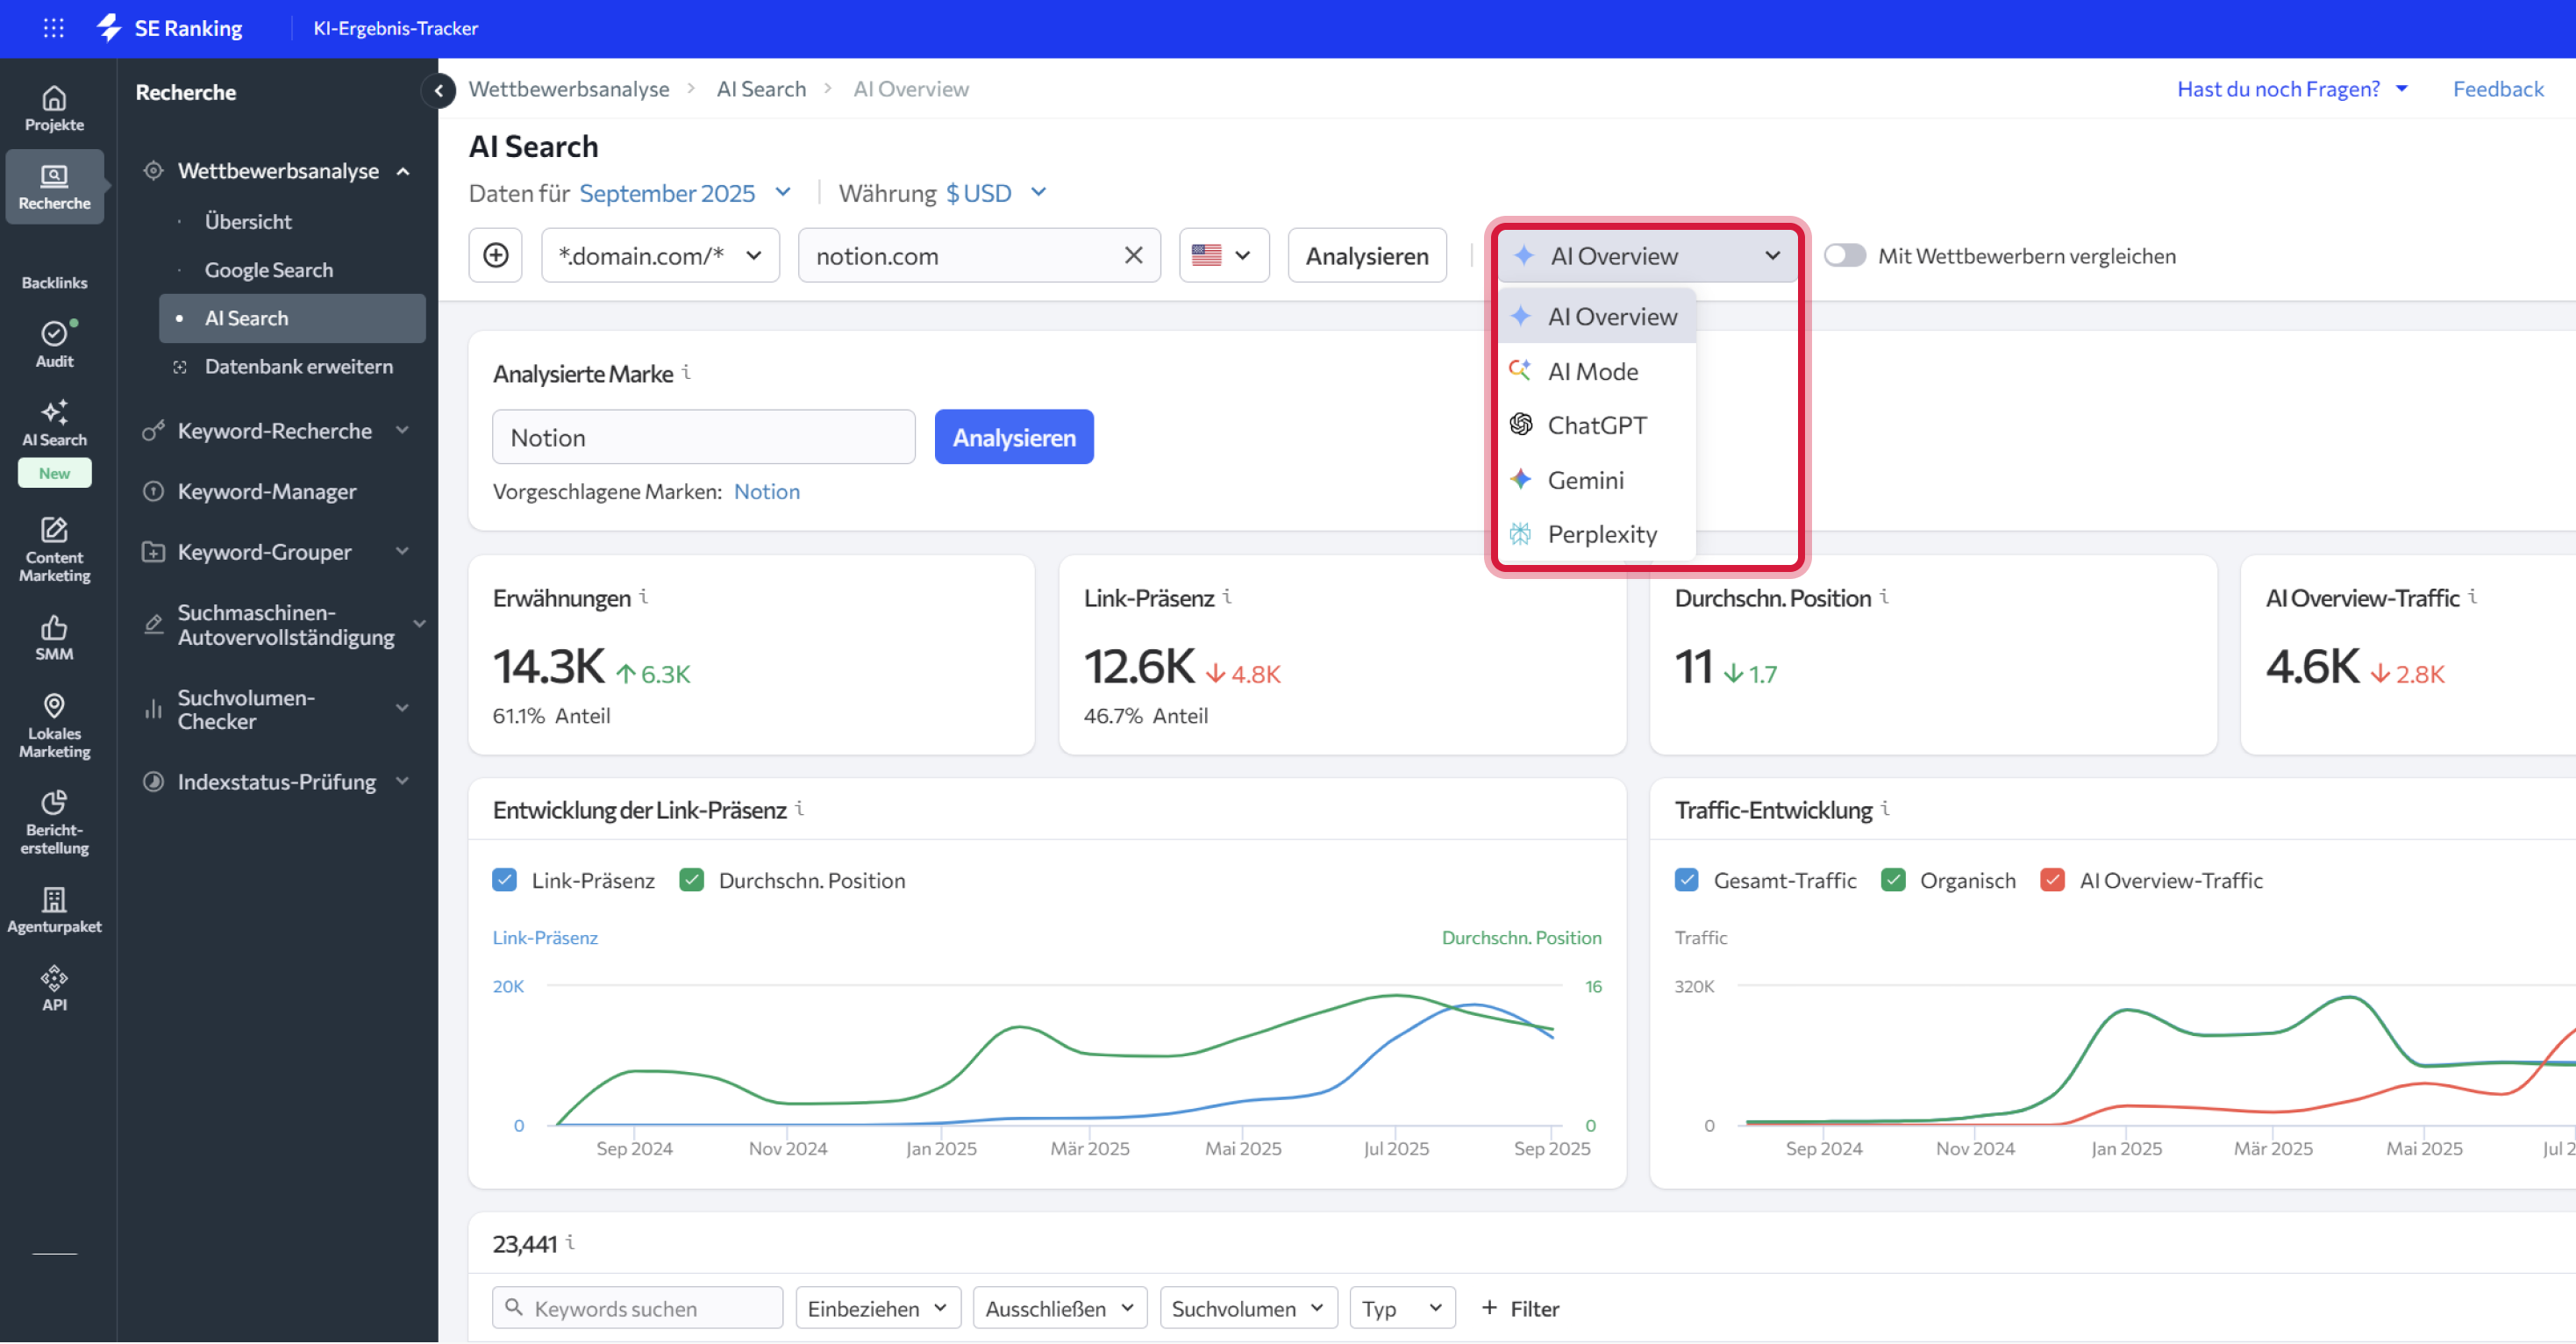Open the Backlinks sidebar section

[x=54, y=282]
